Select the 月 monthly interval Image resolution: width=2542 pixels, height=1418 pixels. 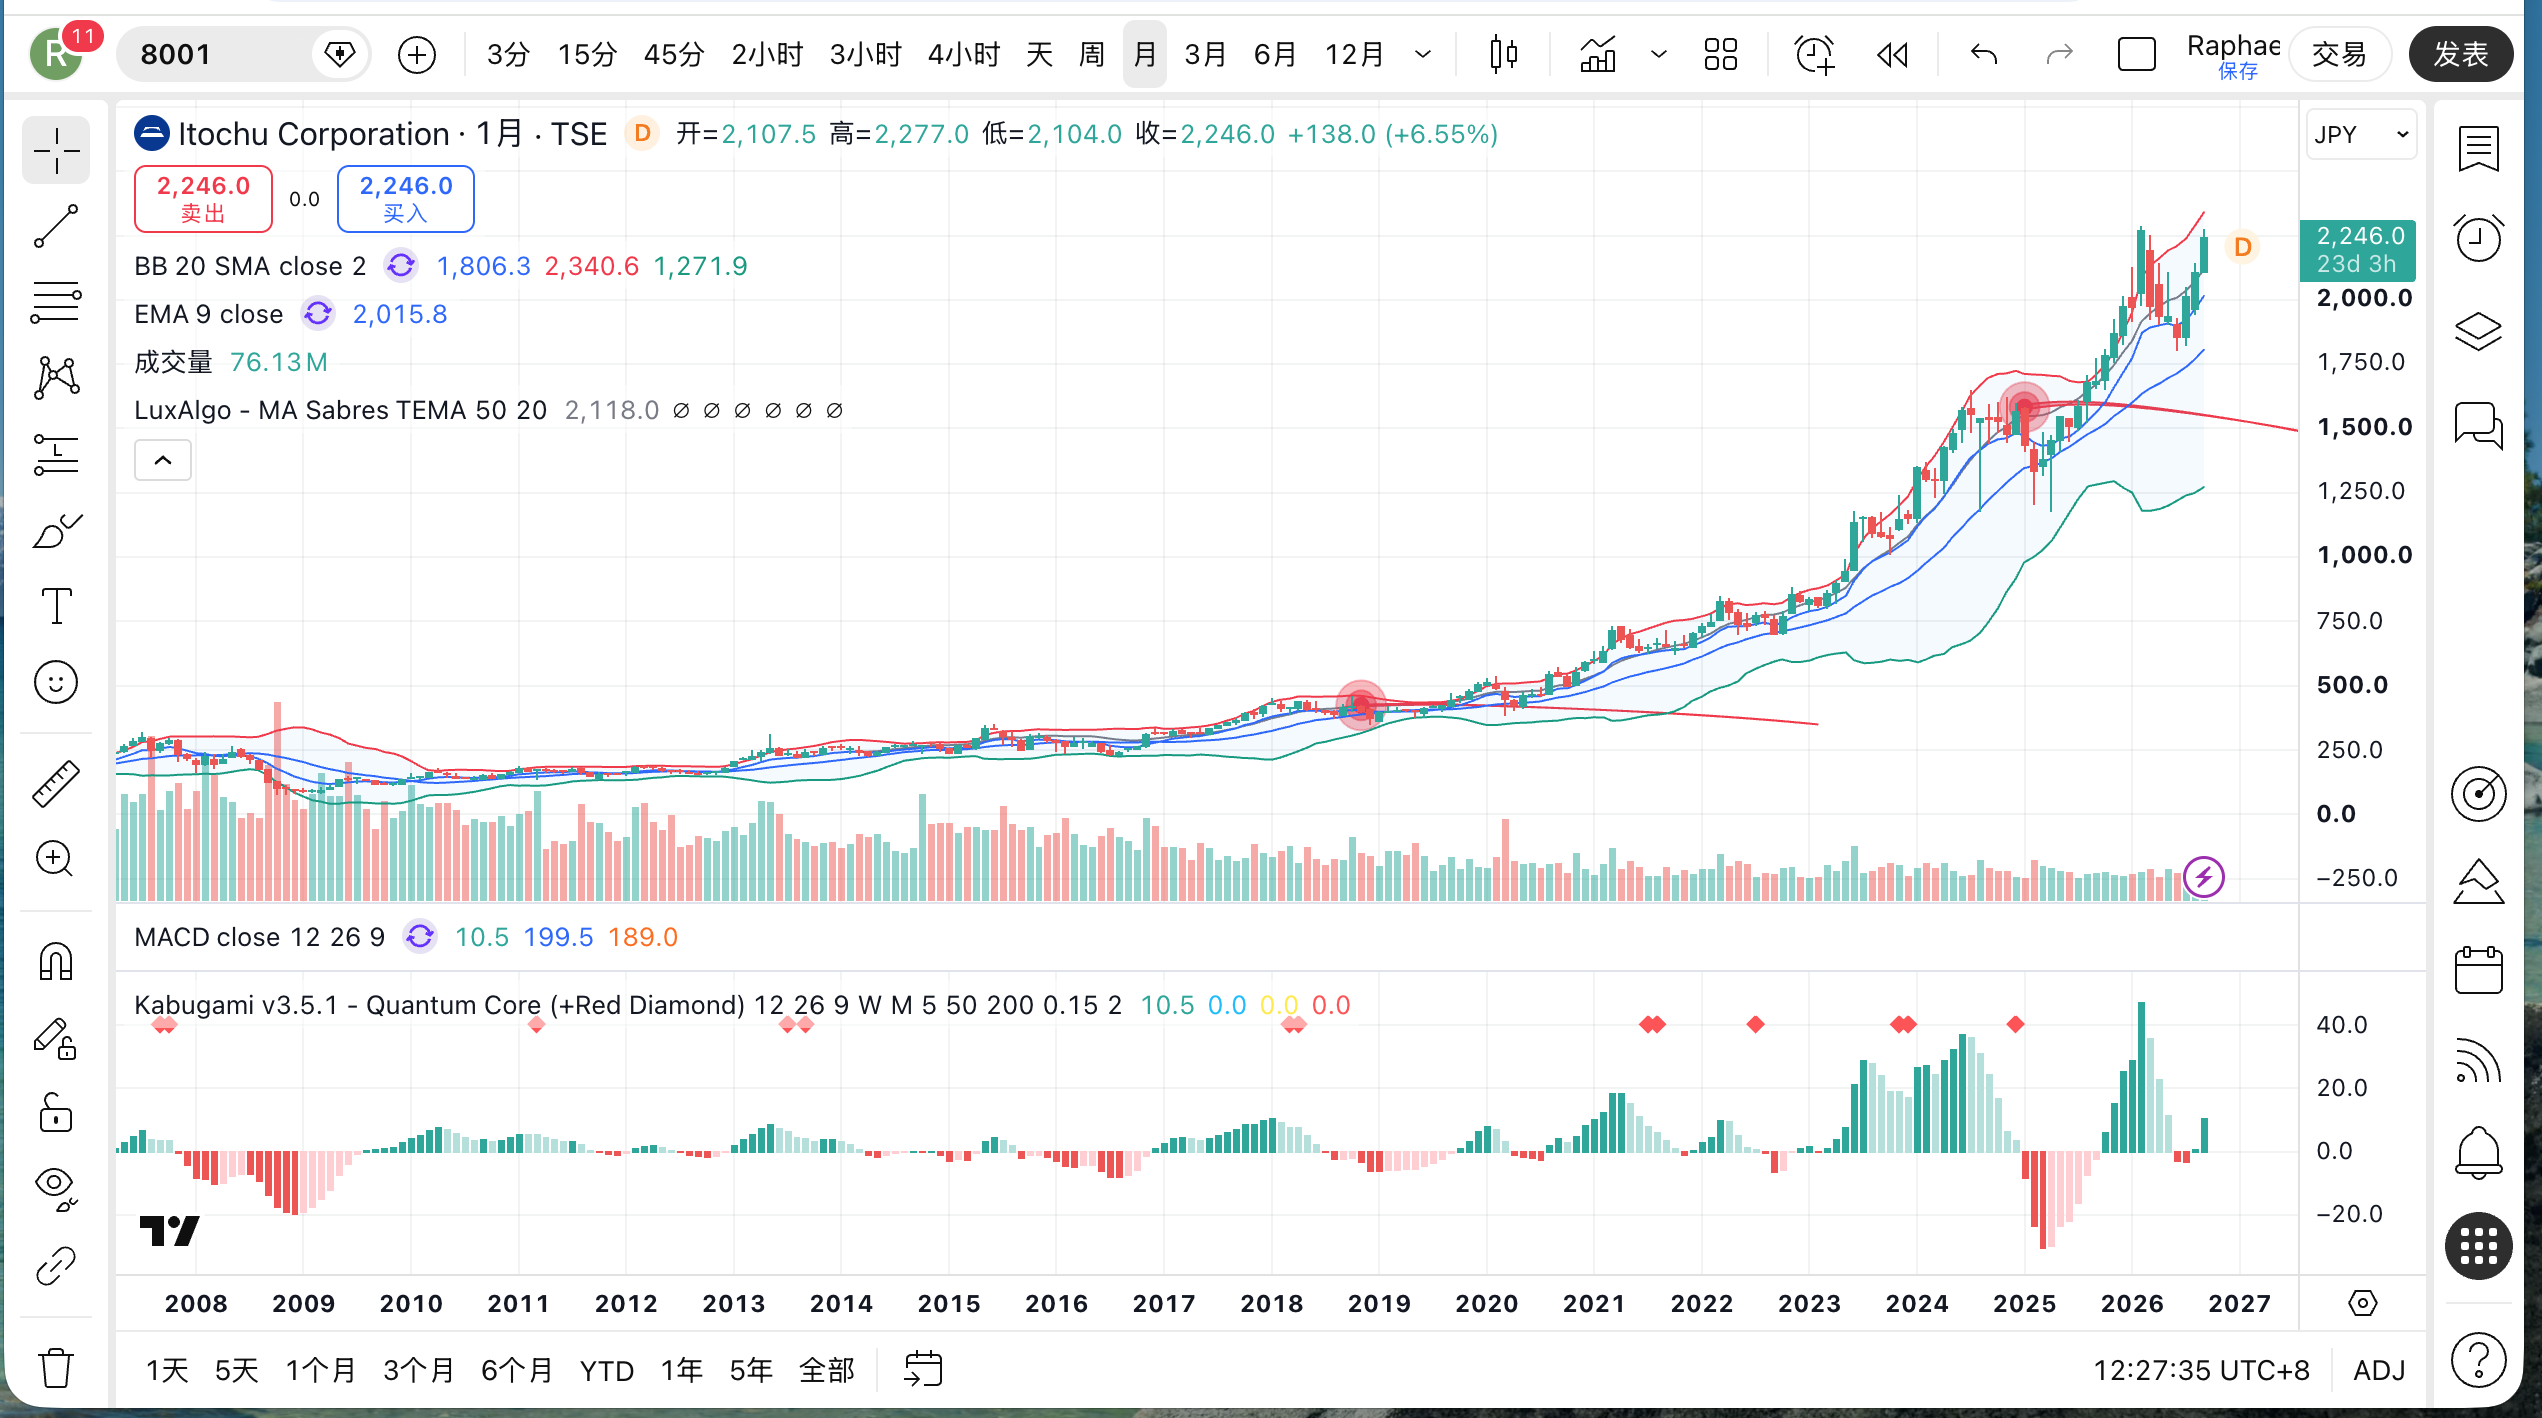(x=1145, y=54)
